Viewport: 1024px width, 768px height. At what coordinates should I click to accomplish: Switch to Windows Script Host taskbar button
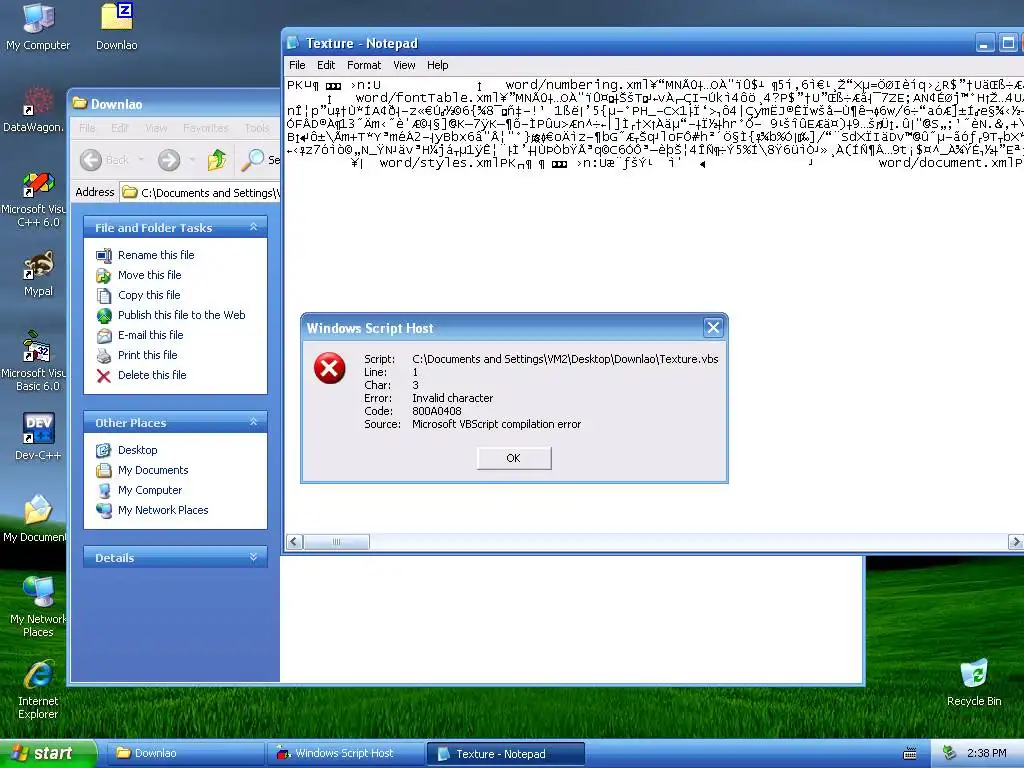(x=346, y=754)
